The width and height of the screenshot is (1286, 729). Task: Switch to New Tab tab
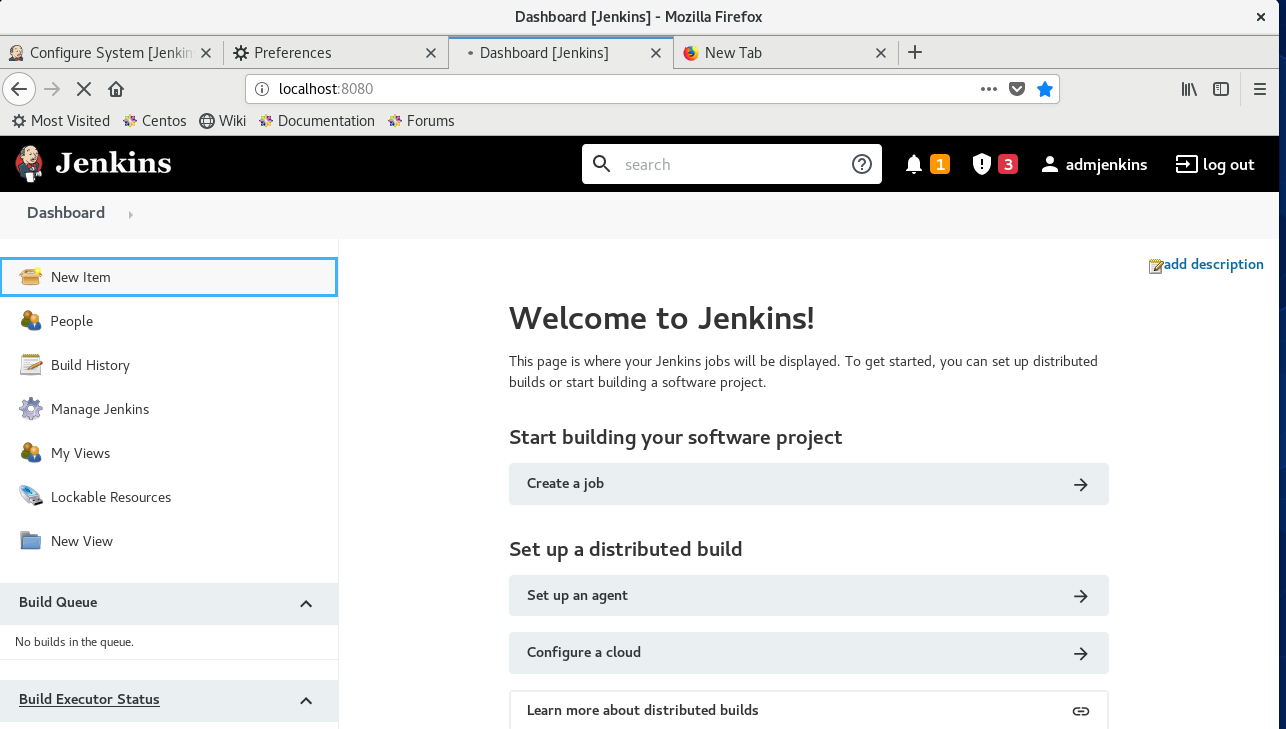[x=785, y=53]
